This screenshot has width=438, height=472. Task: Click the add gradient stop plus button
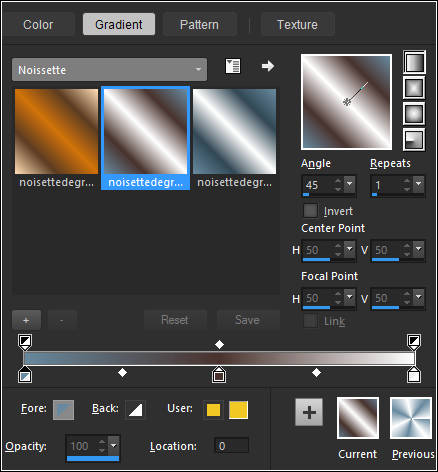pos(26,320)
